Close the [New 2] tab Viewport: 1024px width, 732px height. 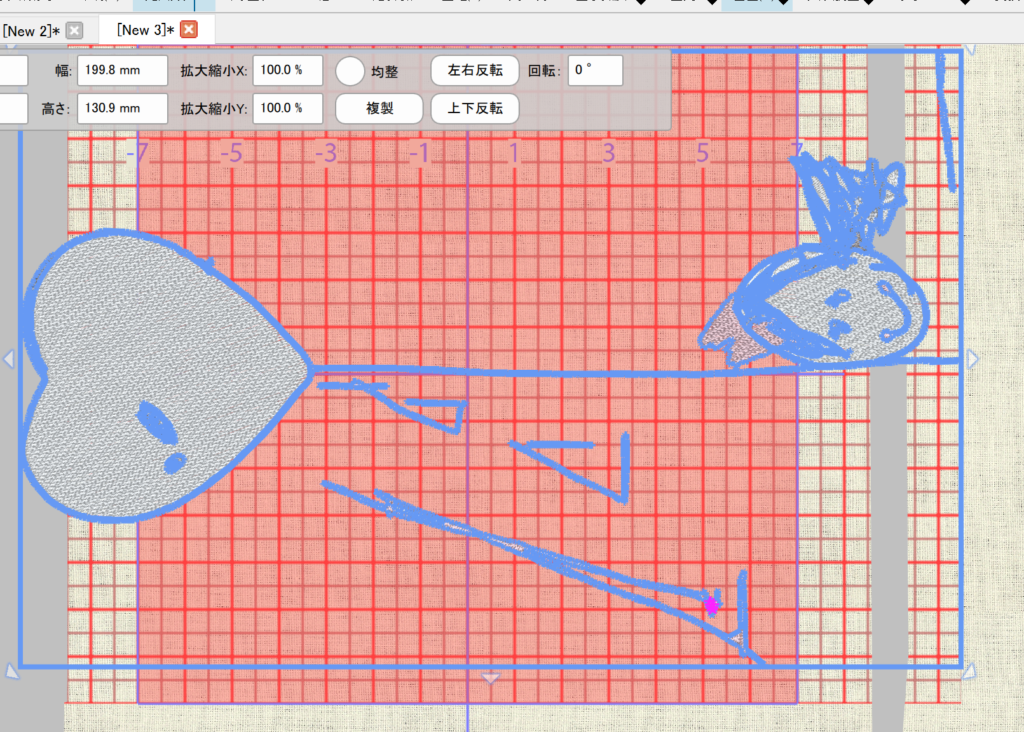75,31
